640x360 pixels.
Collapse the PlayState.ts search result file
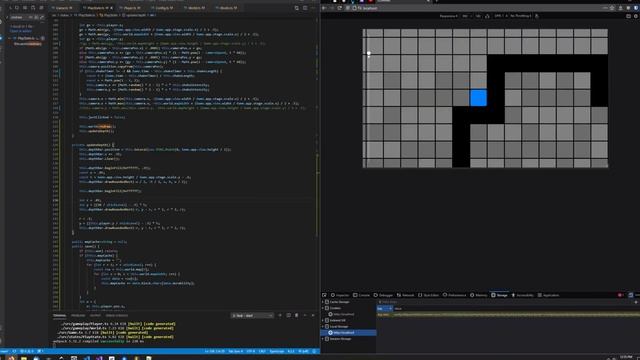(x=10, y=38)
